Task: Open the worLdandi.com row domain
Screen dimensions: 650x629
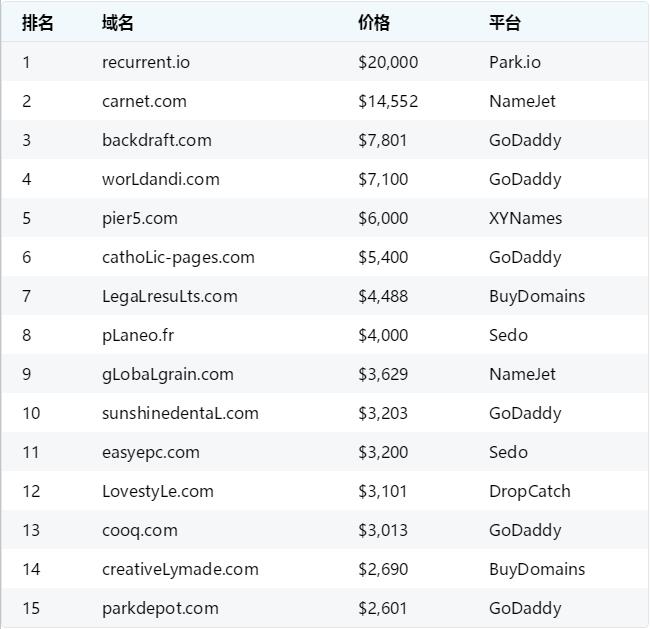Action: click(x=161, y=179)
